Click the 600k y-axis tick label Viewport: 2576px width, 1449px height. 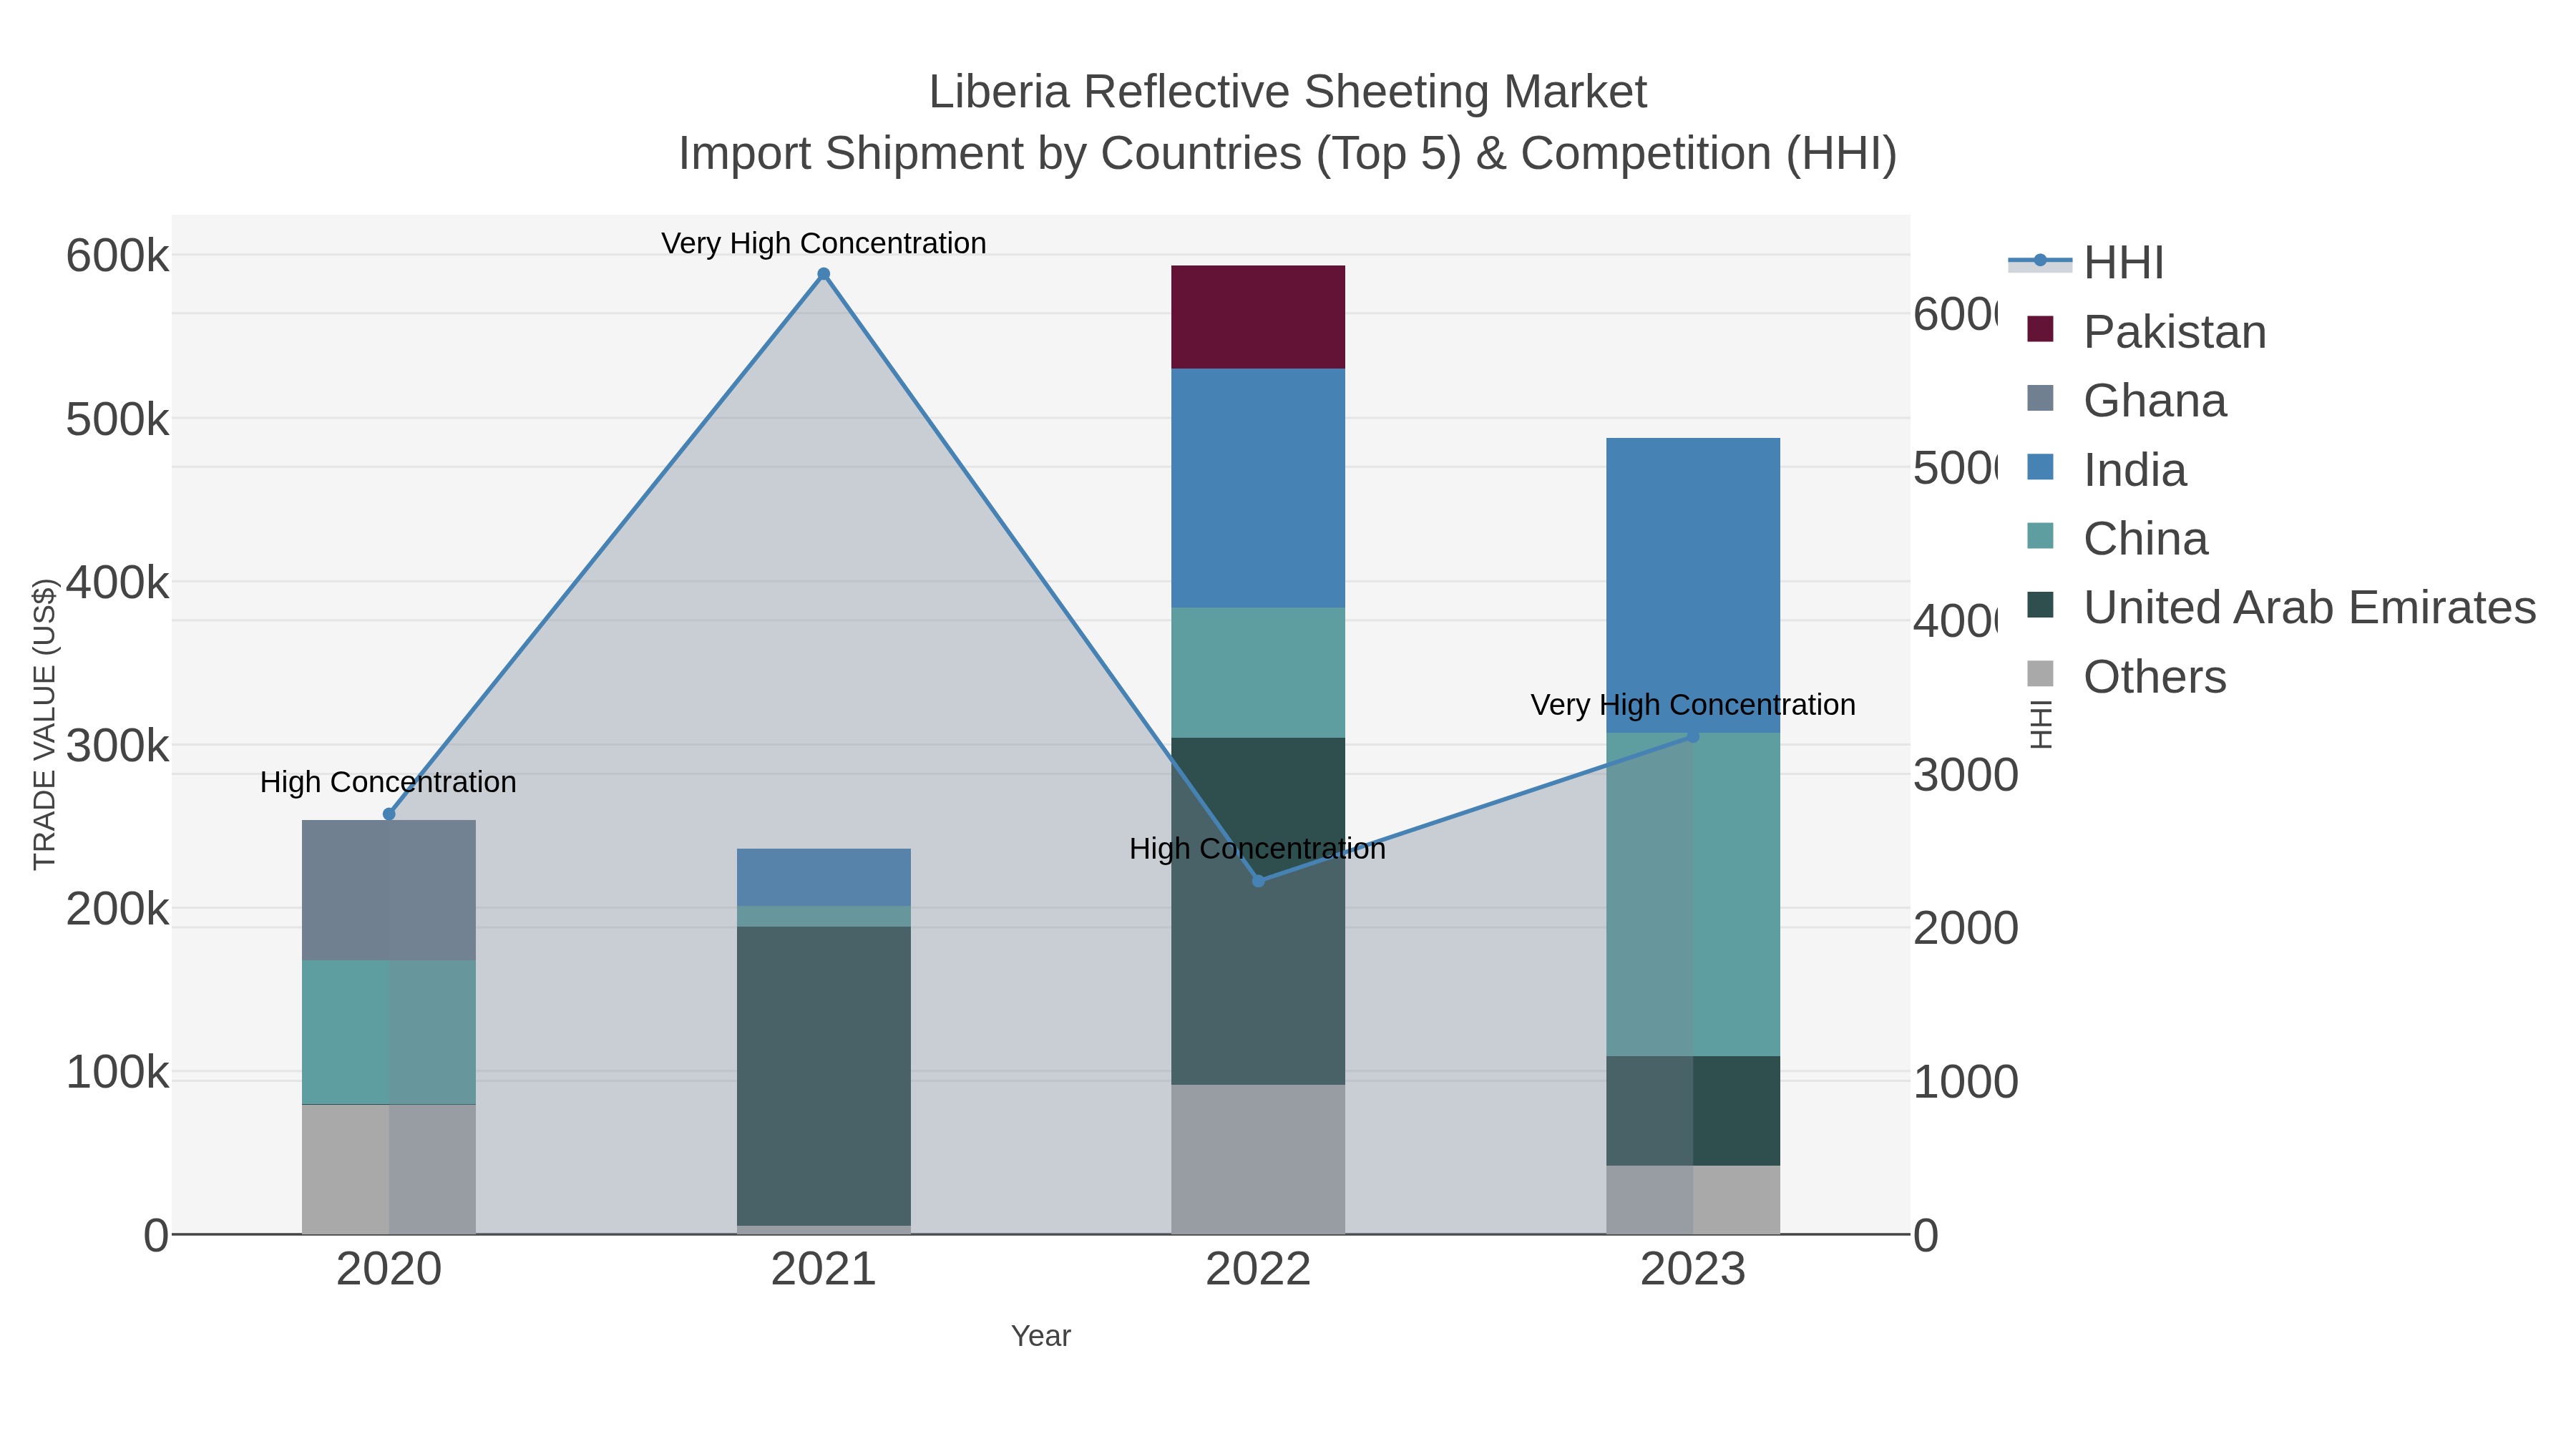[118, 256]
